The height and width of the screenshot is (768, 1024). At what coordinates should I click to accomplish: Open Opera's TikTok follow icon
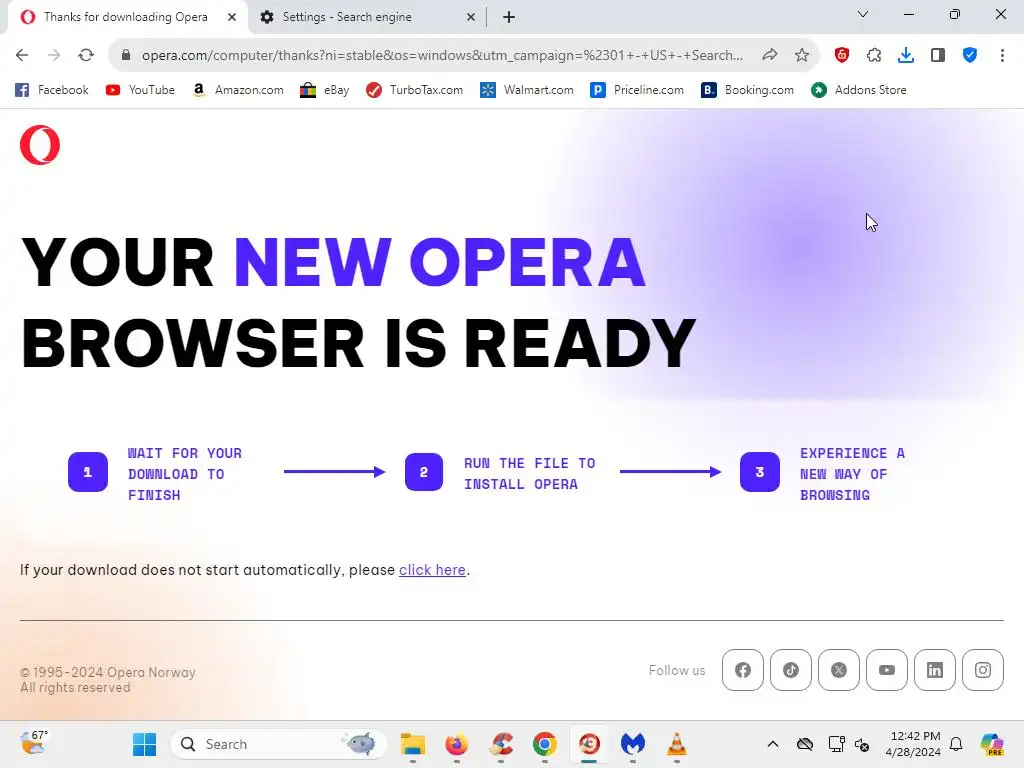[x=791, y=670]
